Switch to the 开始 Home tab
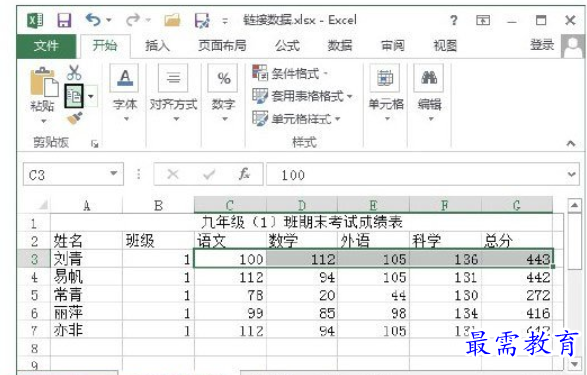The image size is (587, 375). click(x=105, y=46)
